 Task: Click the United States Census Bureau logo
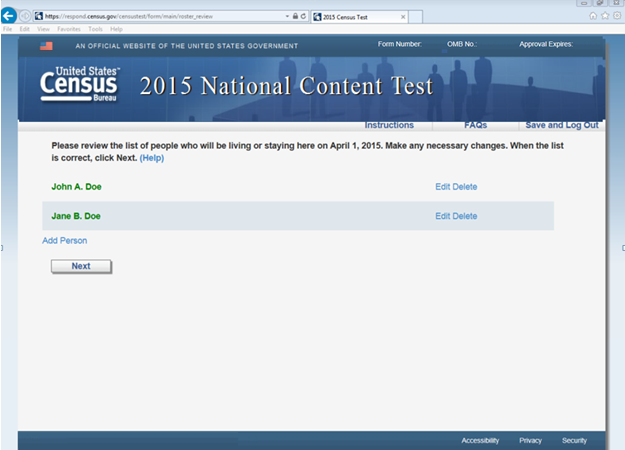79,84
